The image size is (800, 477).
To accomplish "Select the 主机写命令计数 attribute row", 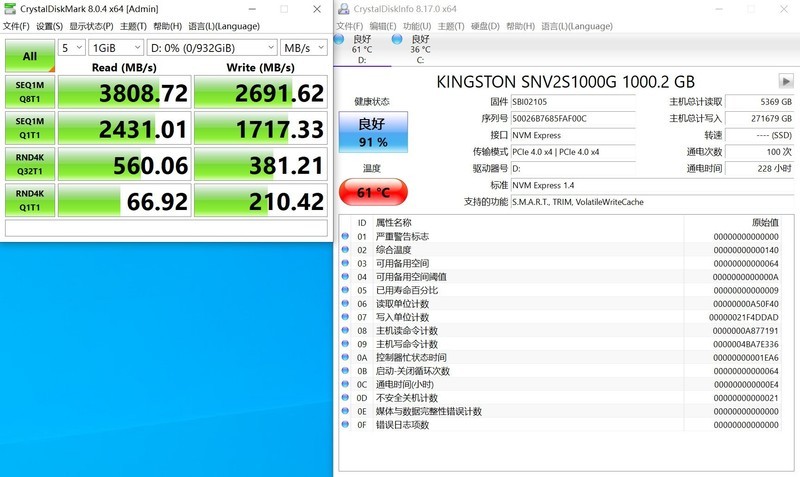I will (561, 344).
